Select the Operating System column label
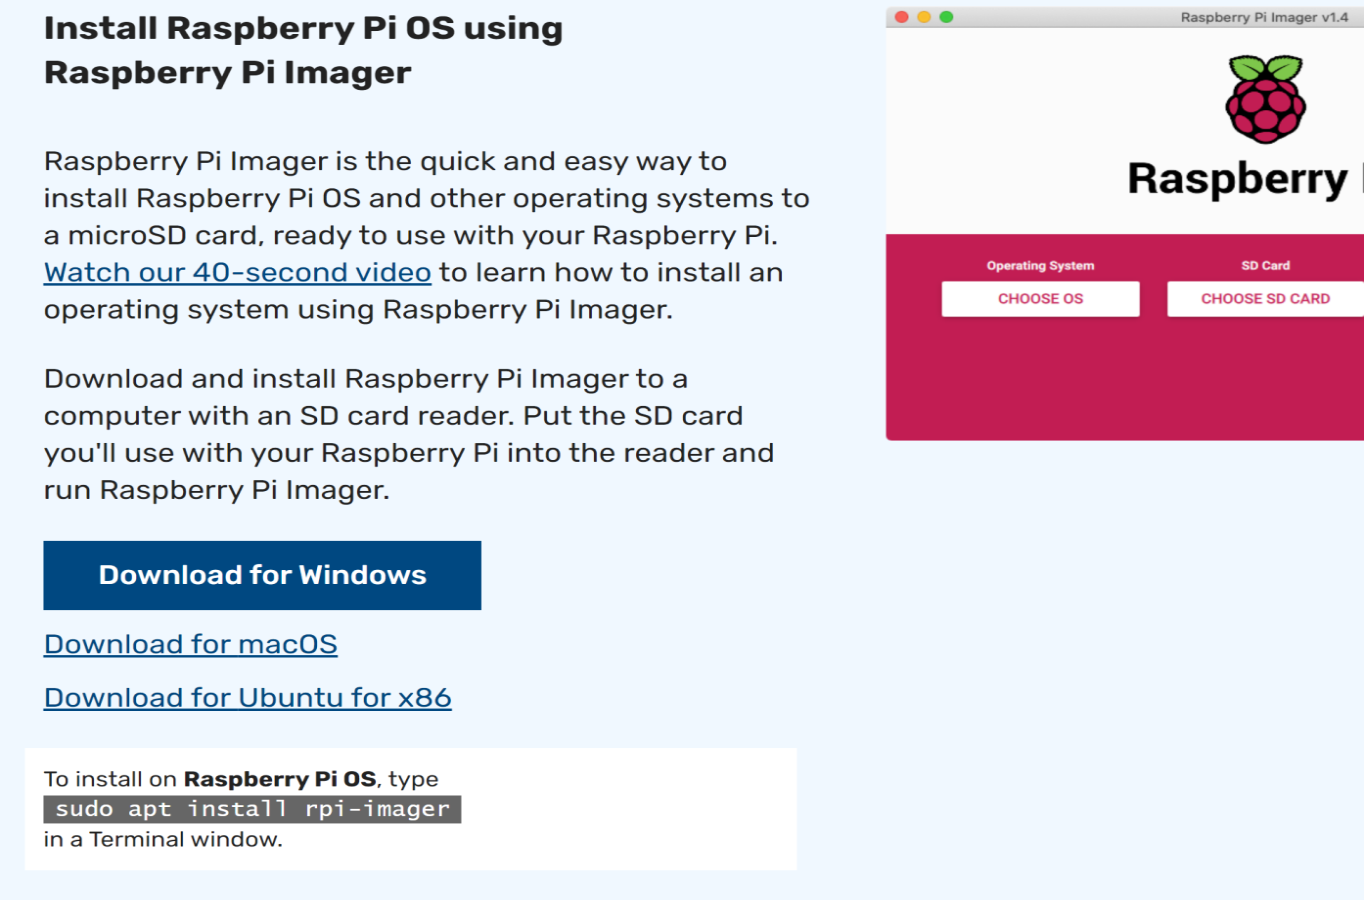 pos(1039,265)
